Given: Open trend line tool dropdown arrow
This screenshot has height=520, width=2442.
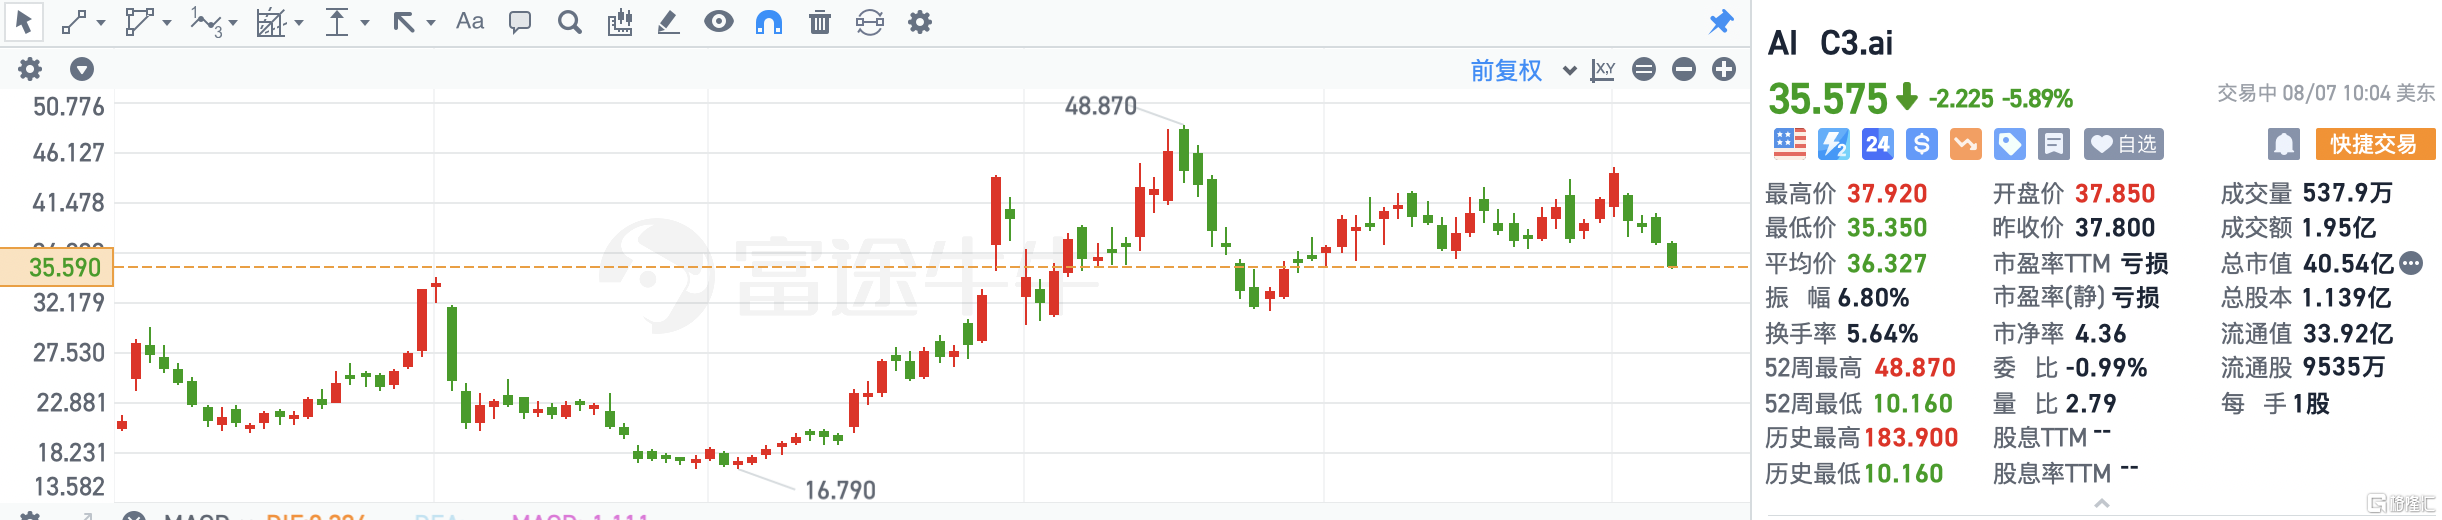Looking at the screenshot, I should (x=101, y=23).
